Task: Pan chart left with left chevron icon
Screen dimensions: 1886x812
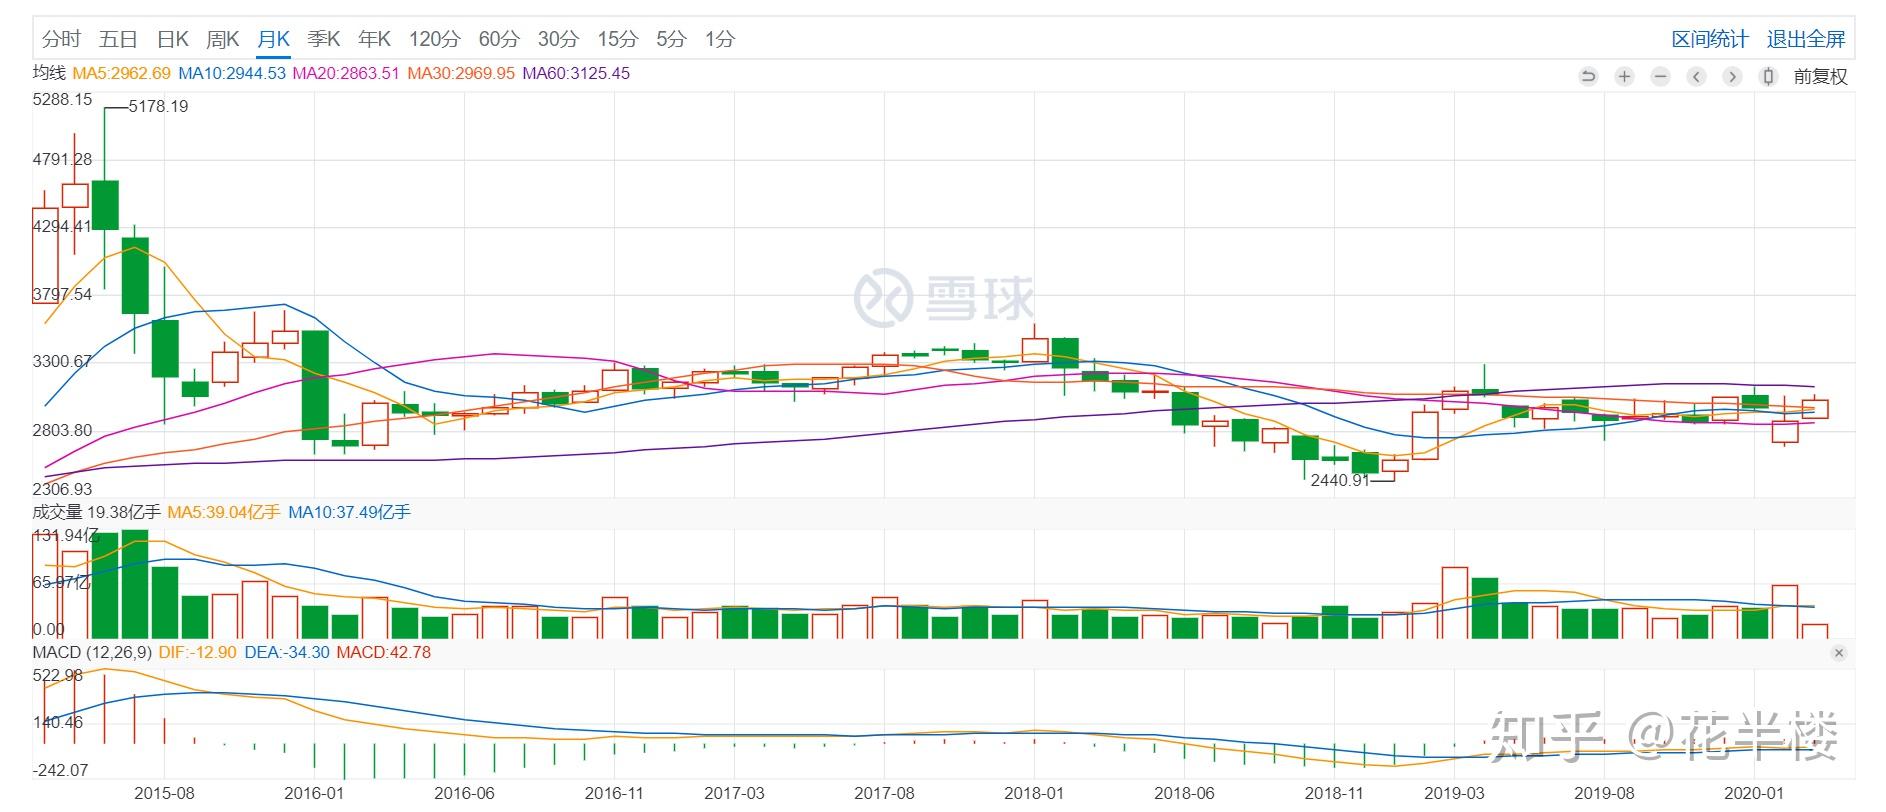Action: click(1696, 76)
